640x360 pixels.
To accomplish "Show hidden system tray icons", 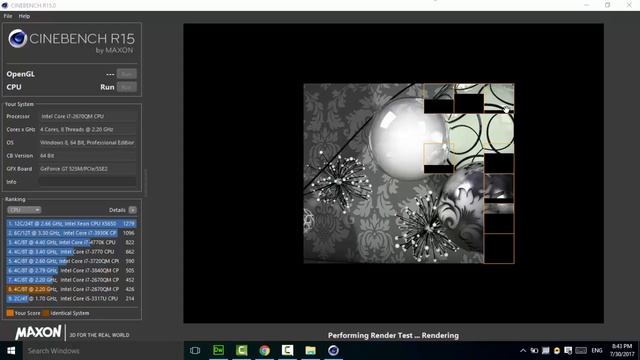I will pyautogui.click(x=523, y=351).
